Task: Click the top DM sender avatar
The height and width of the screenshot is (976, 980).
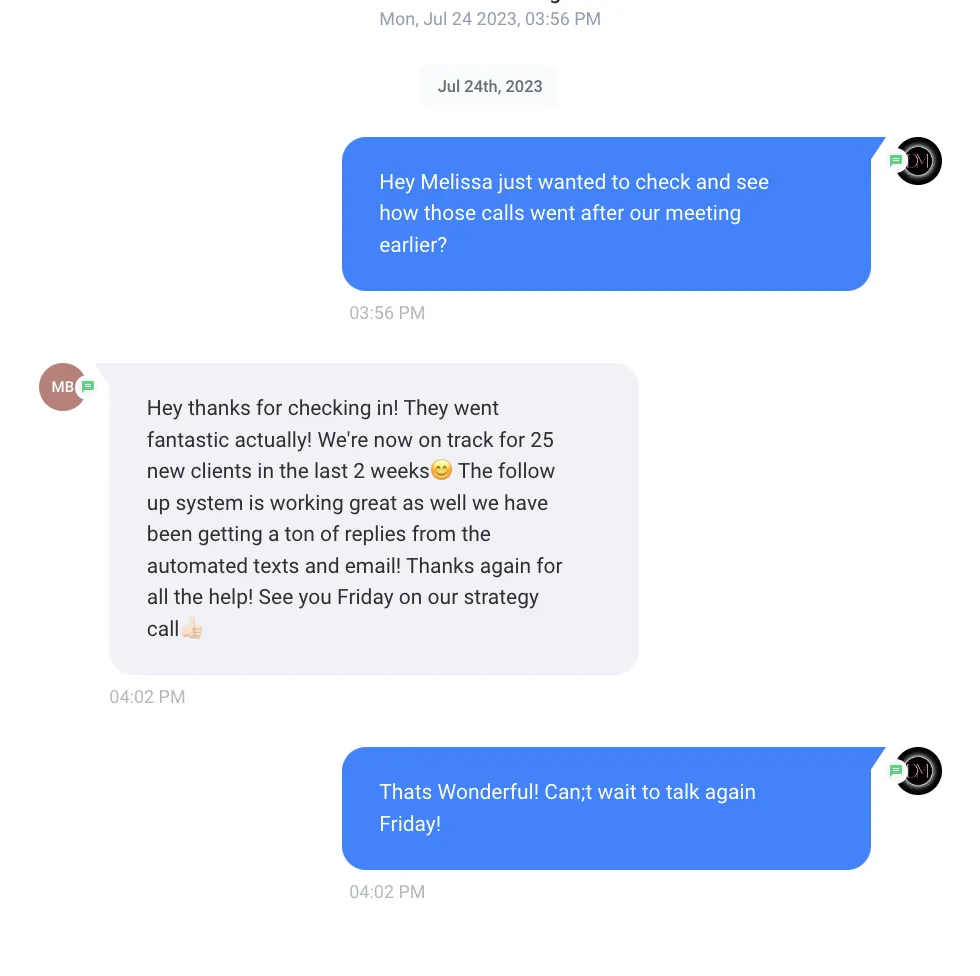Action: point(918,161)
